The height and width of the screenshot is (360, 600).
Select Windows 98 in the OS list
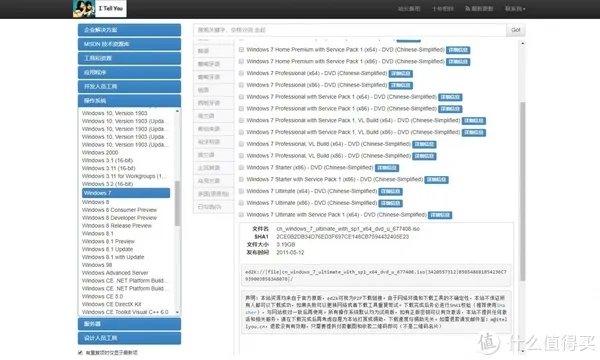pyautogui.click(x=97, y=265)
